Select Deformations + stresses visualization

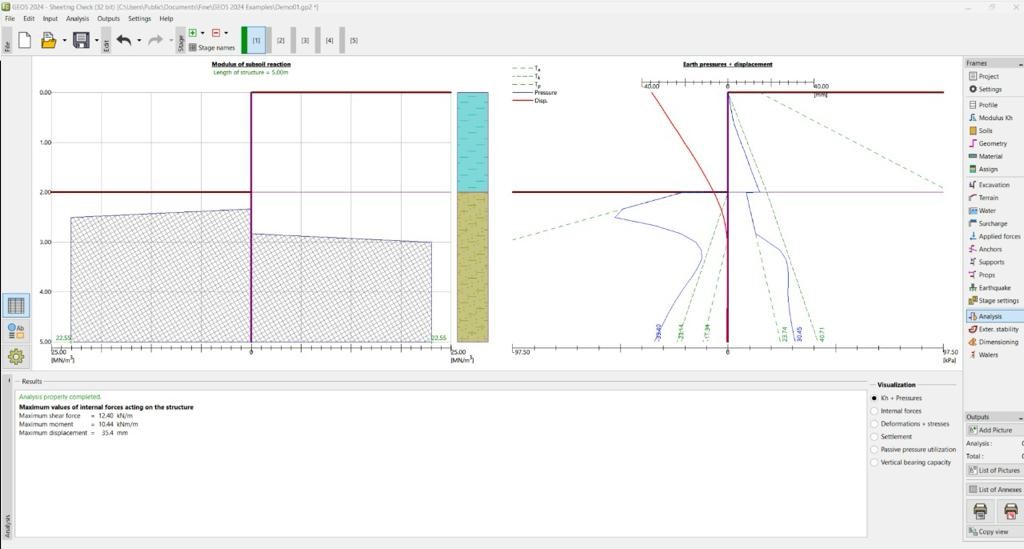point(876,424)
